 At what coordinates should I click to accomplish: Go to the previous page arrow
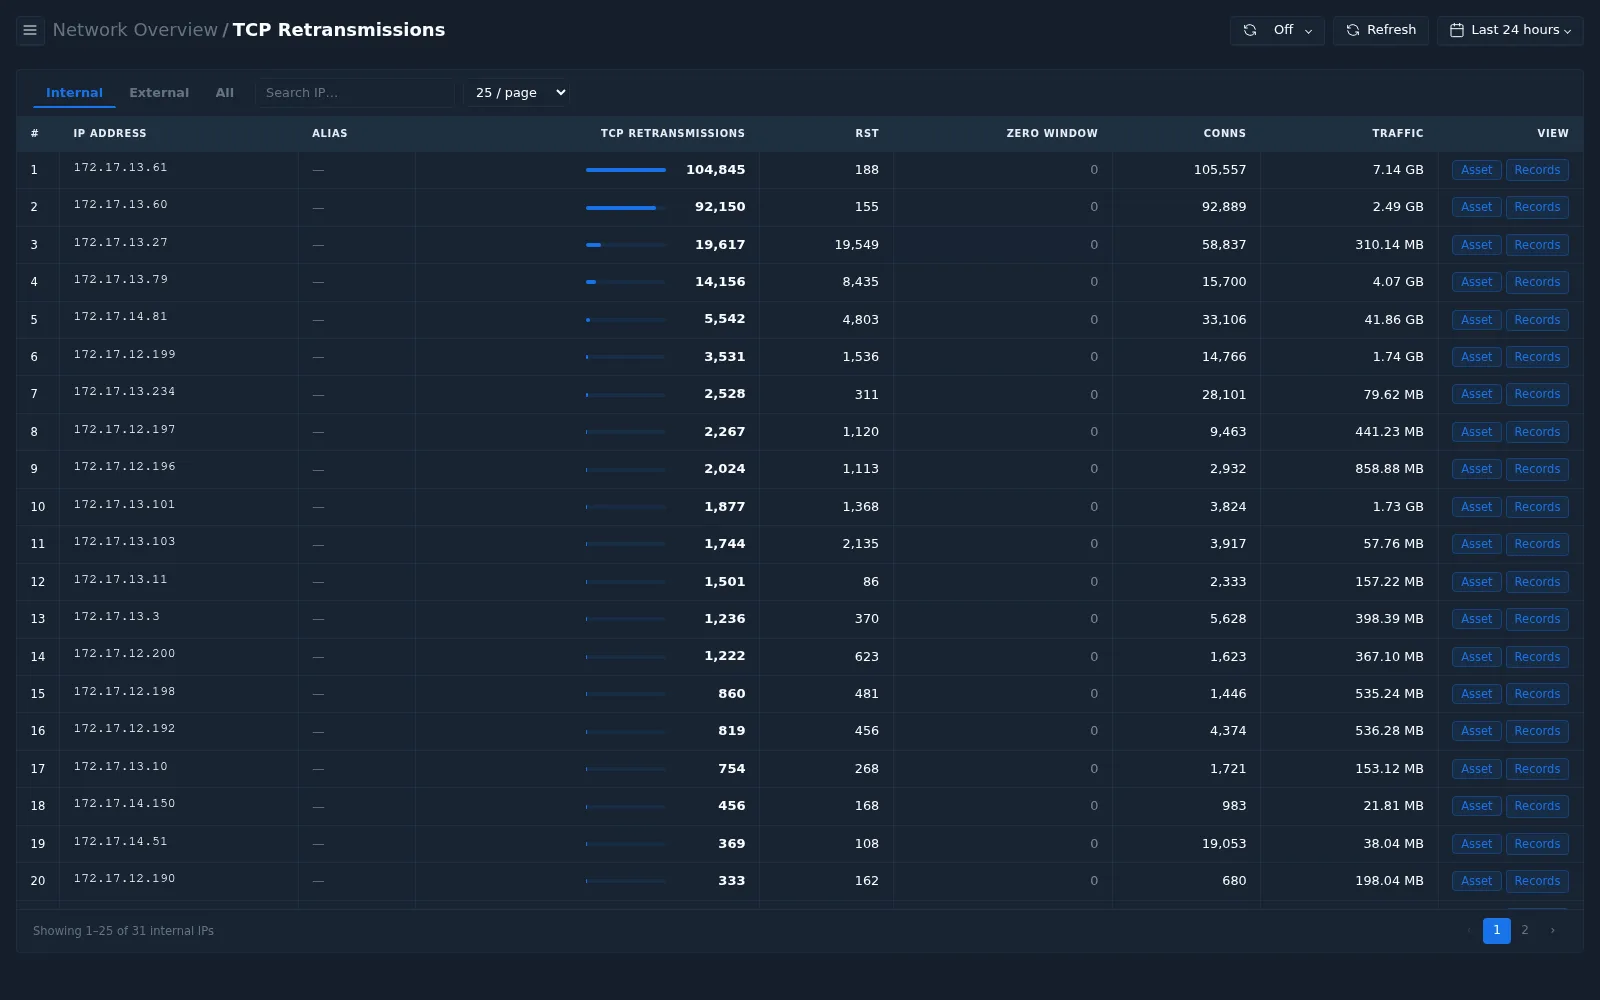click(1469, 930)
